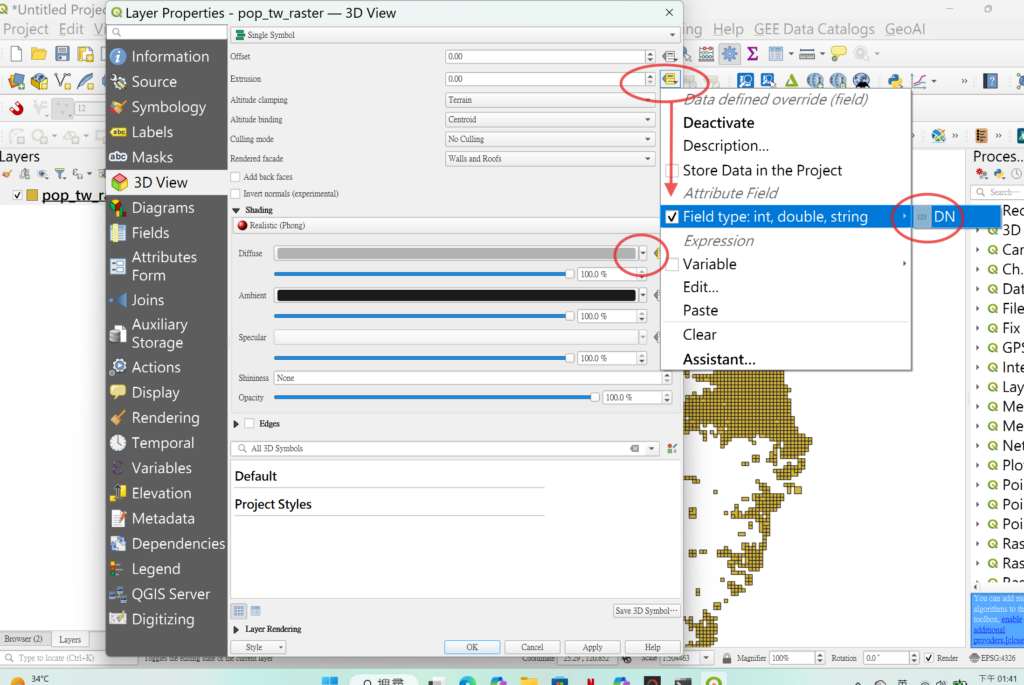
Task: Enable the Edges checkbox
Action: pos(249,424)
